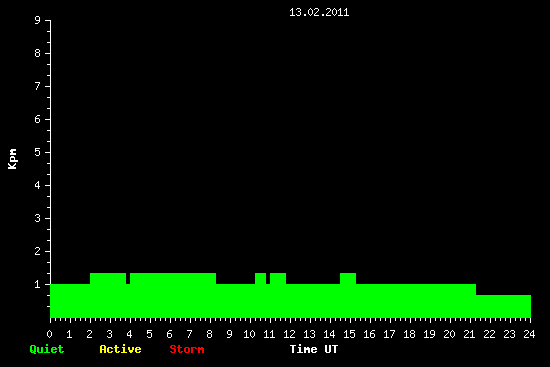
Task: Select hour 0 on the time axis
Action: 49,334
